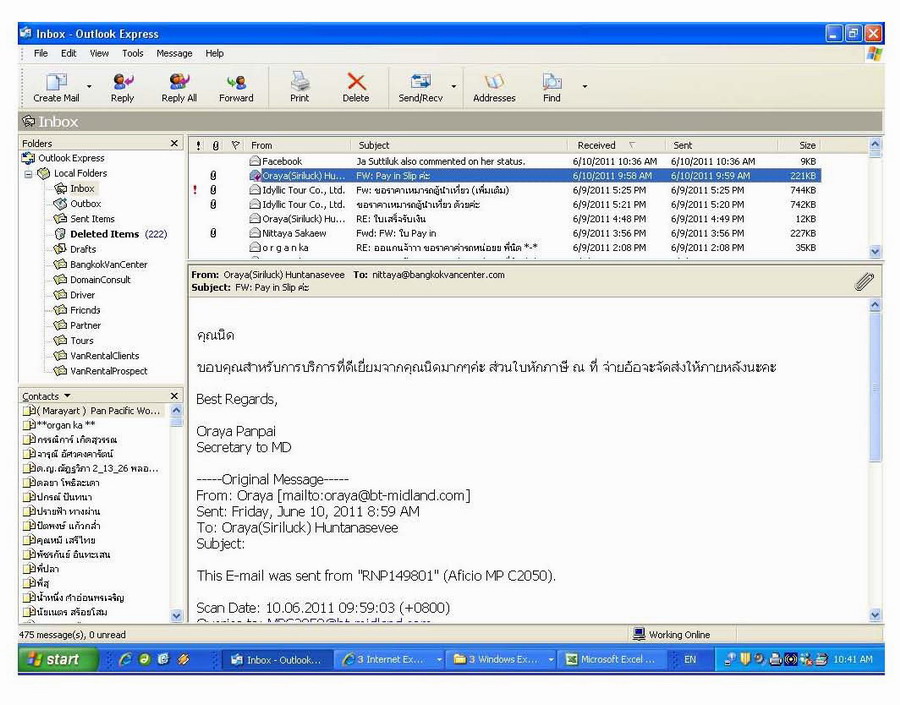This screenshot has width=900, height=705.
Task: Open the Message menu
Action: tap(174, 53)
